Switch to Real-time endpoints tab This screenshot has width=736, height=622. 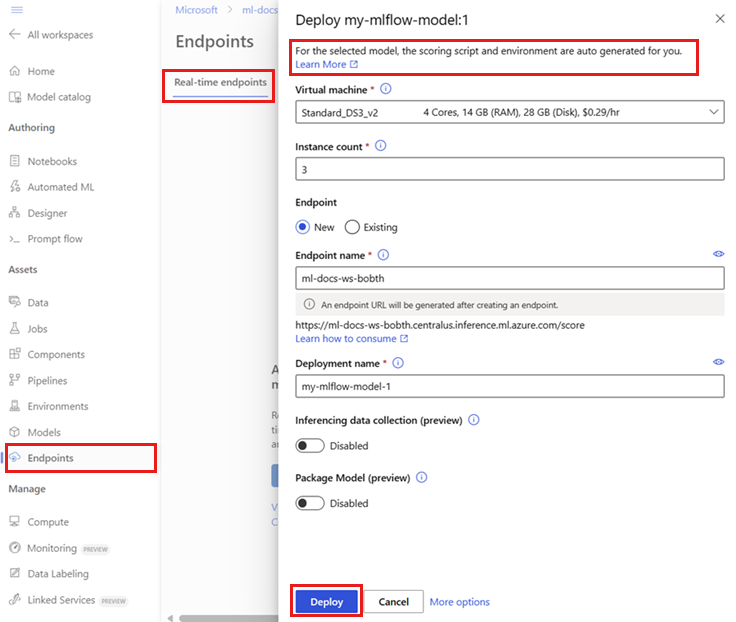point(220,83)
